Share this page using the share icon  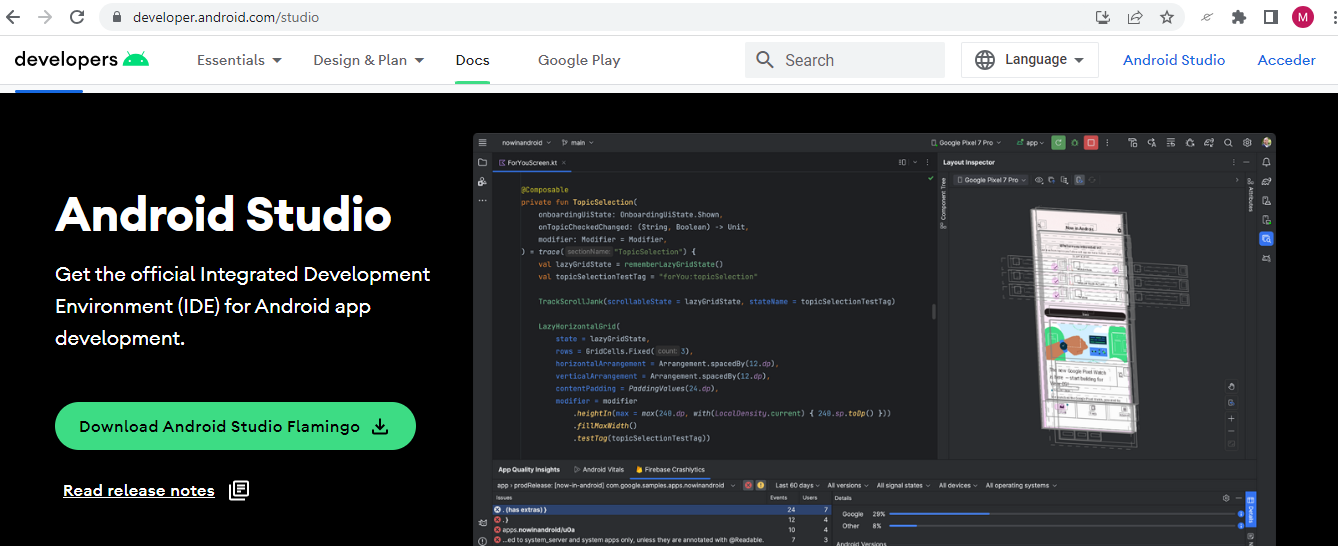point(1135,17)
